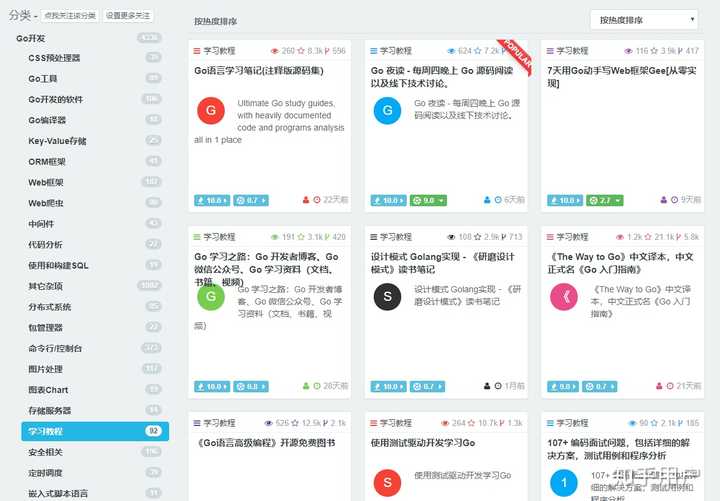Click the POPULAR ribbon on the Go 夜读 card
Image resolution: width=720 pixels, height=501 pixels.
(x=515, y=56)
